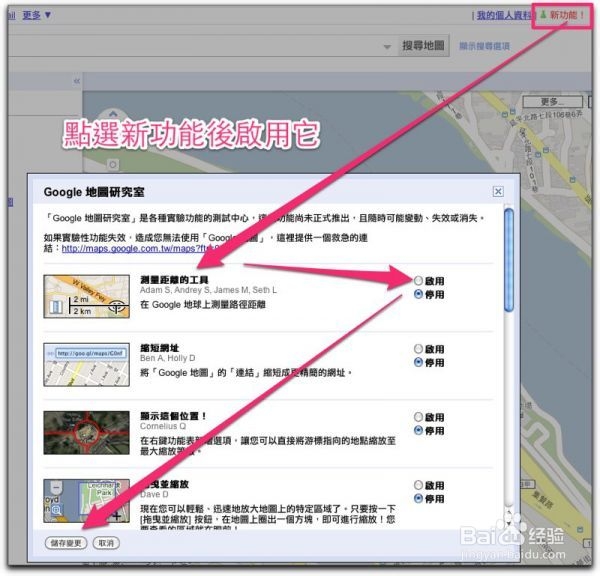This screenshot has height=576, width=600.
Task: Click the measuring tool thumbnail image
Action: [x=86, y=296]
